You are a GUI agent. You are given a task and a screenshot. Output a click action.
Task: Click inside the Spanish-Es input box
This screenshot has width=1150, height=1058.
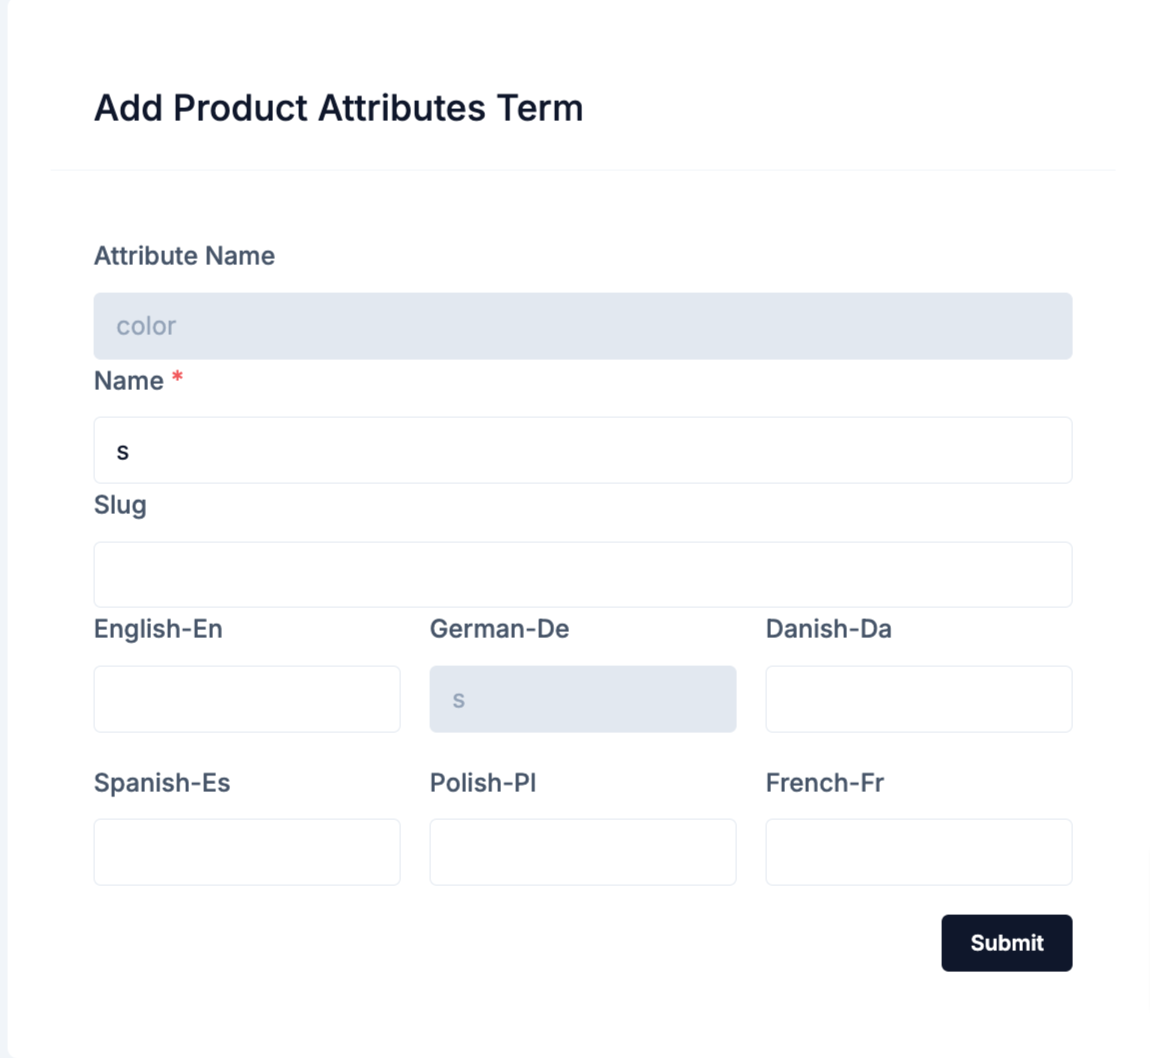click(x=247, y=852)
